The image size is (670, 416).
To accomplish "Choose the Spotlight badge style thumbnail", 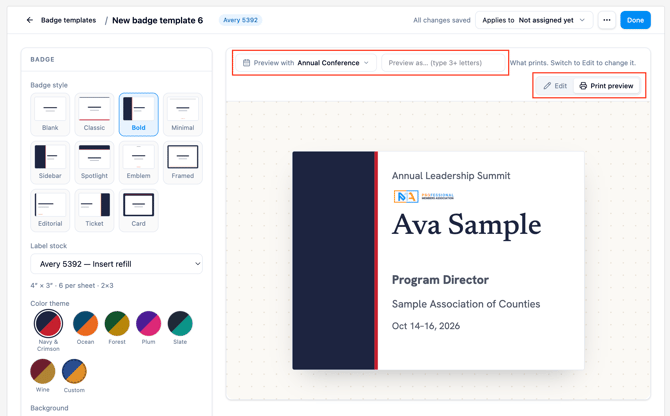I will pos(94,156).
